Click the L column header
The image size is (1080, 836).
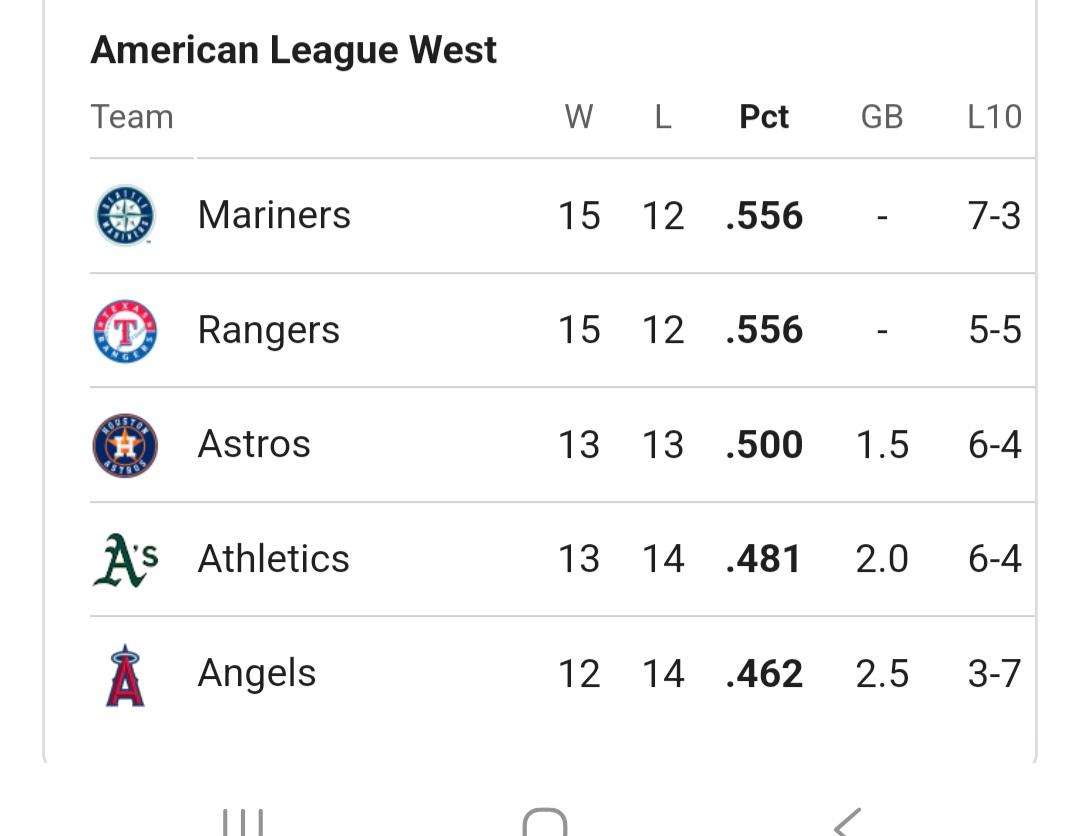click(x=663, y=116)
